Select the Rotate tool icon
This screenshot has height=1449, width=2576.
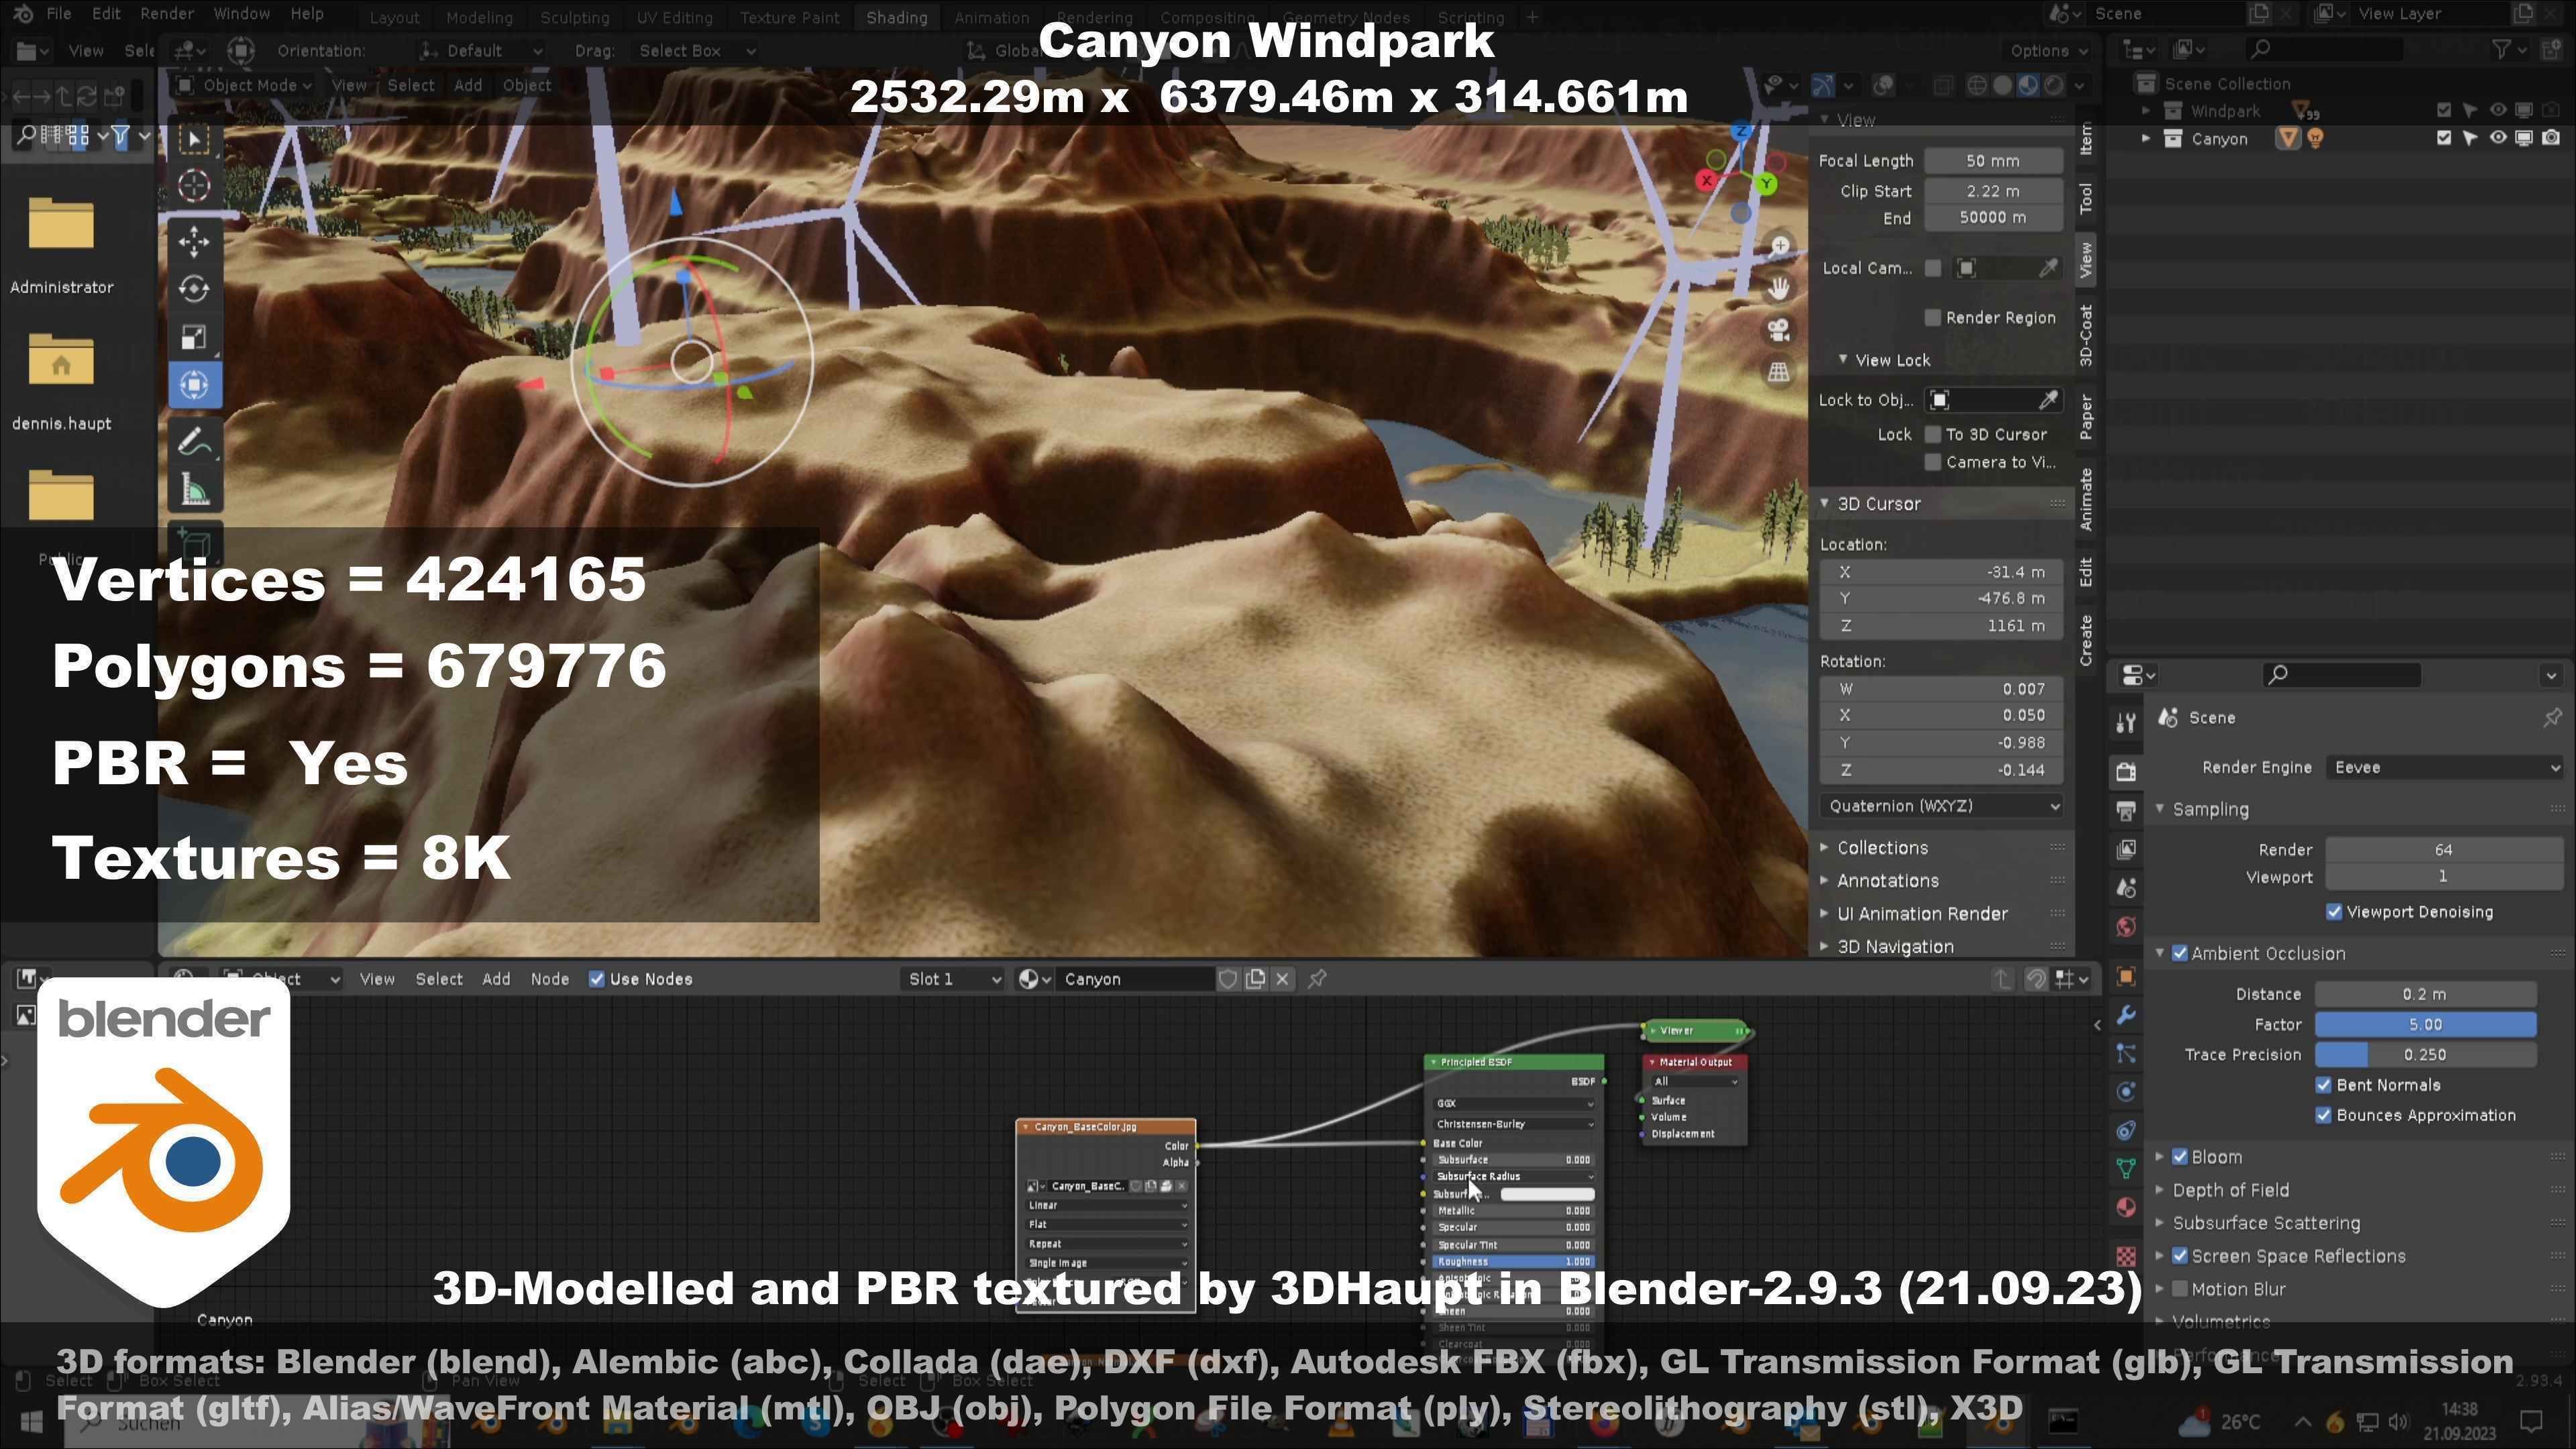tap(194, 289)
